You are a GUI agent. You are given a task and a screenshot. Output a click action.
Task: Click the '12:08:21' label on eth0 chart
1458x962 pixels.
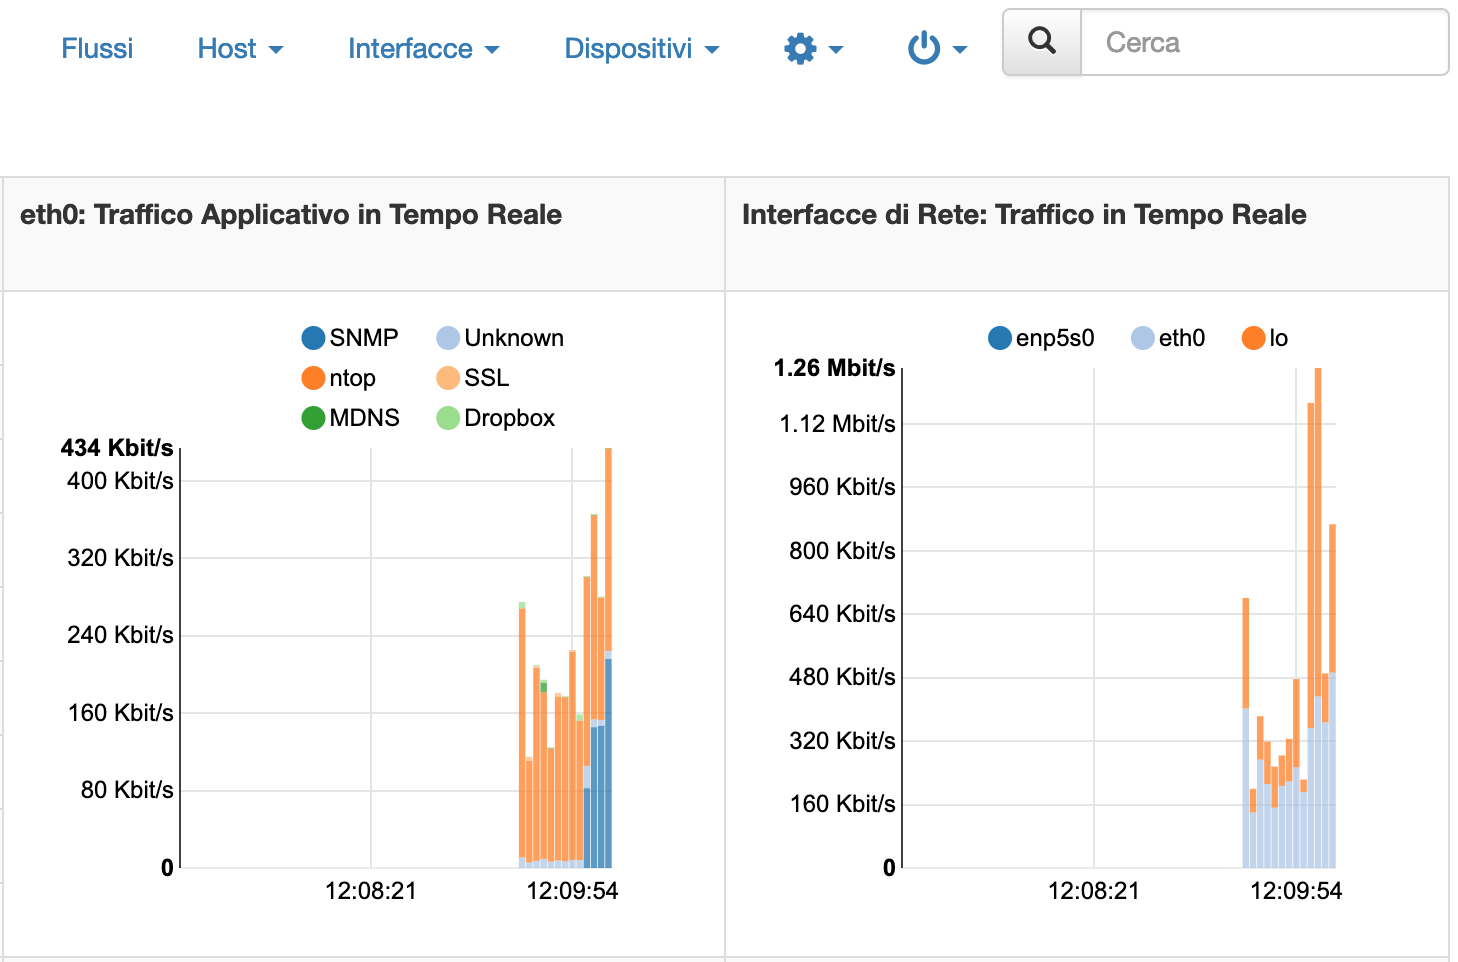coord(371,891)
